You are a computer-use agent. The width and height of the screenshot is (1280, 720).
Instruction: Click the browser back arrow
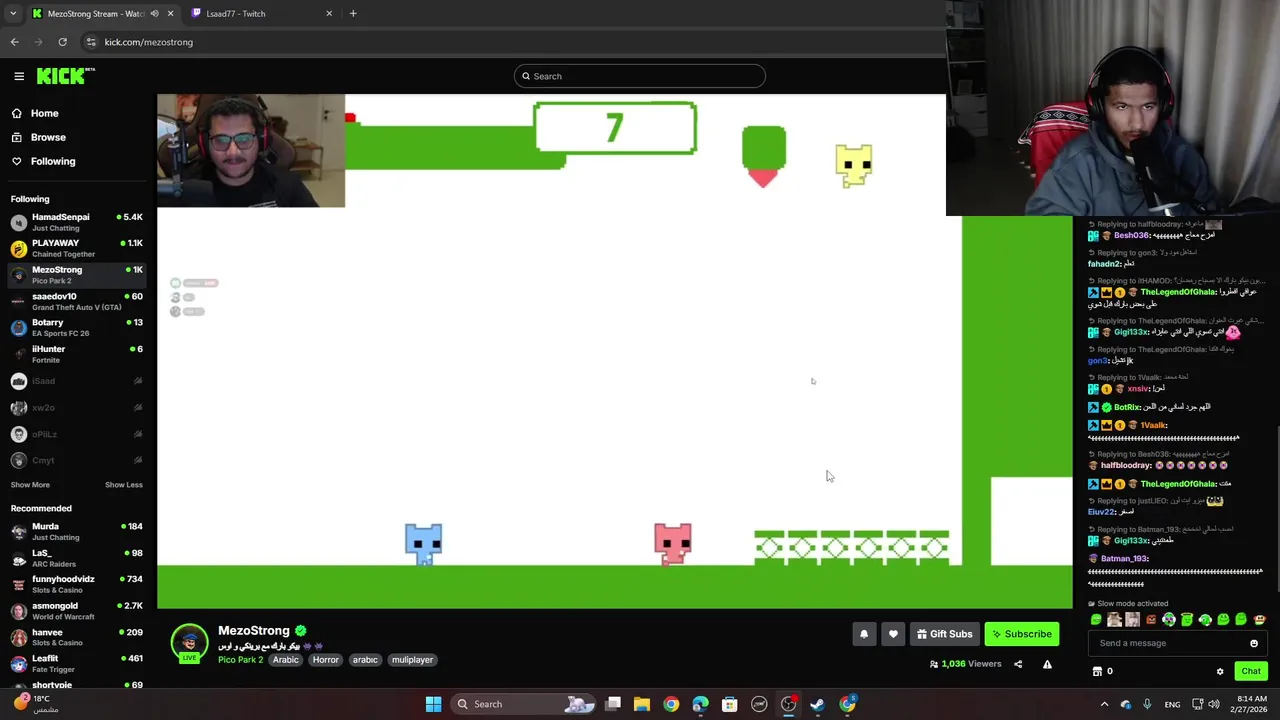coord(14,42)
